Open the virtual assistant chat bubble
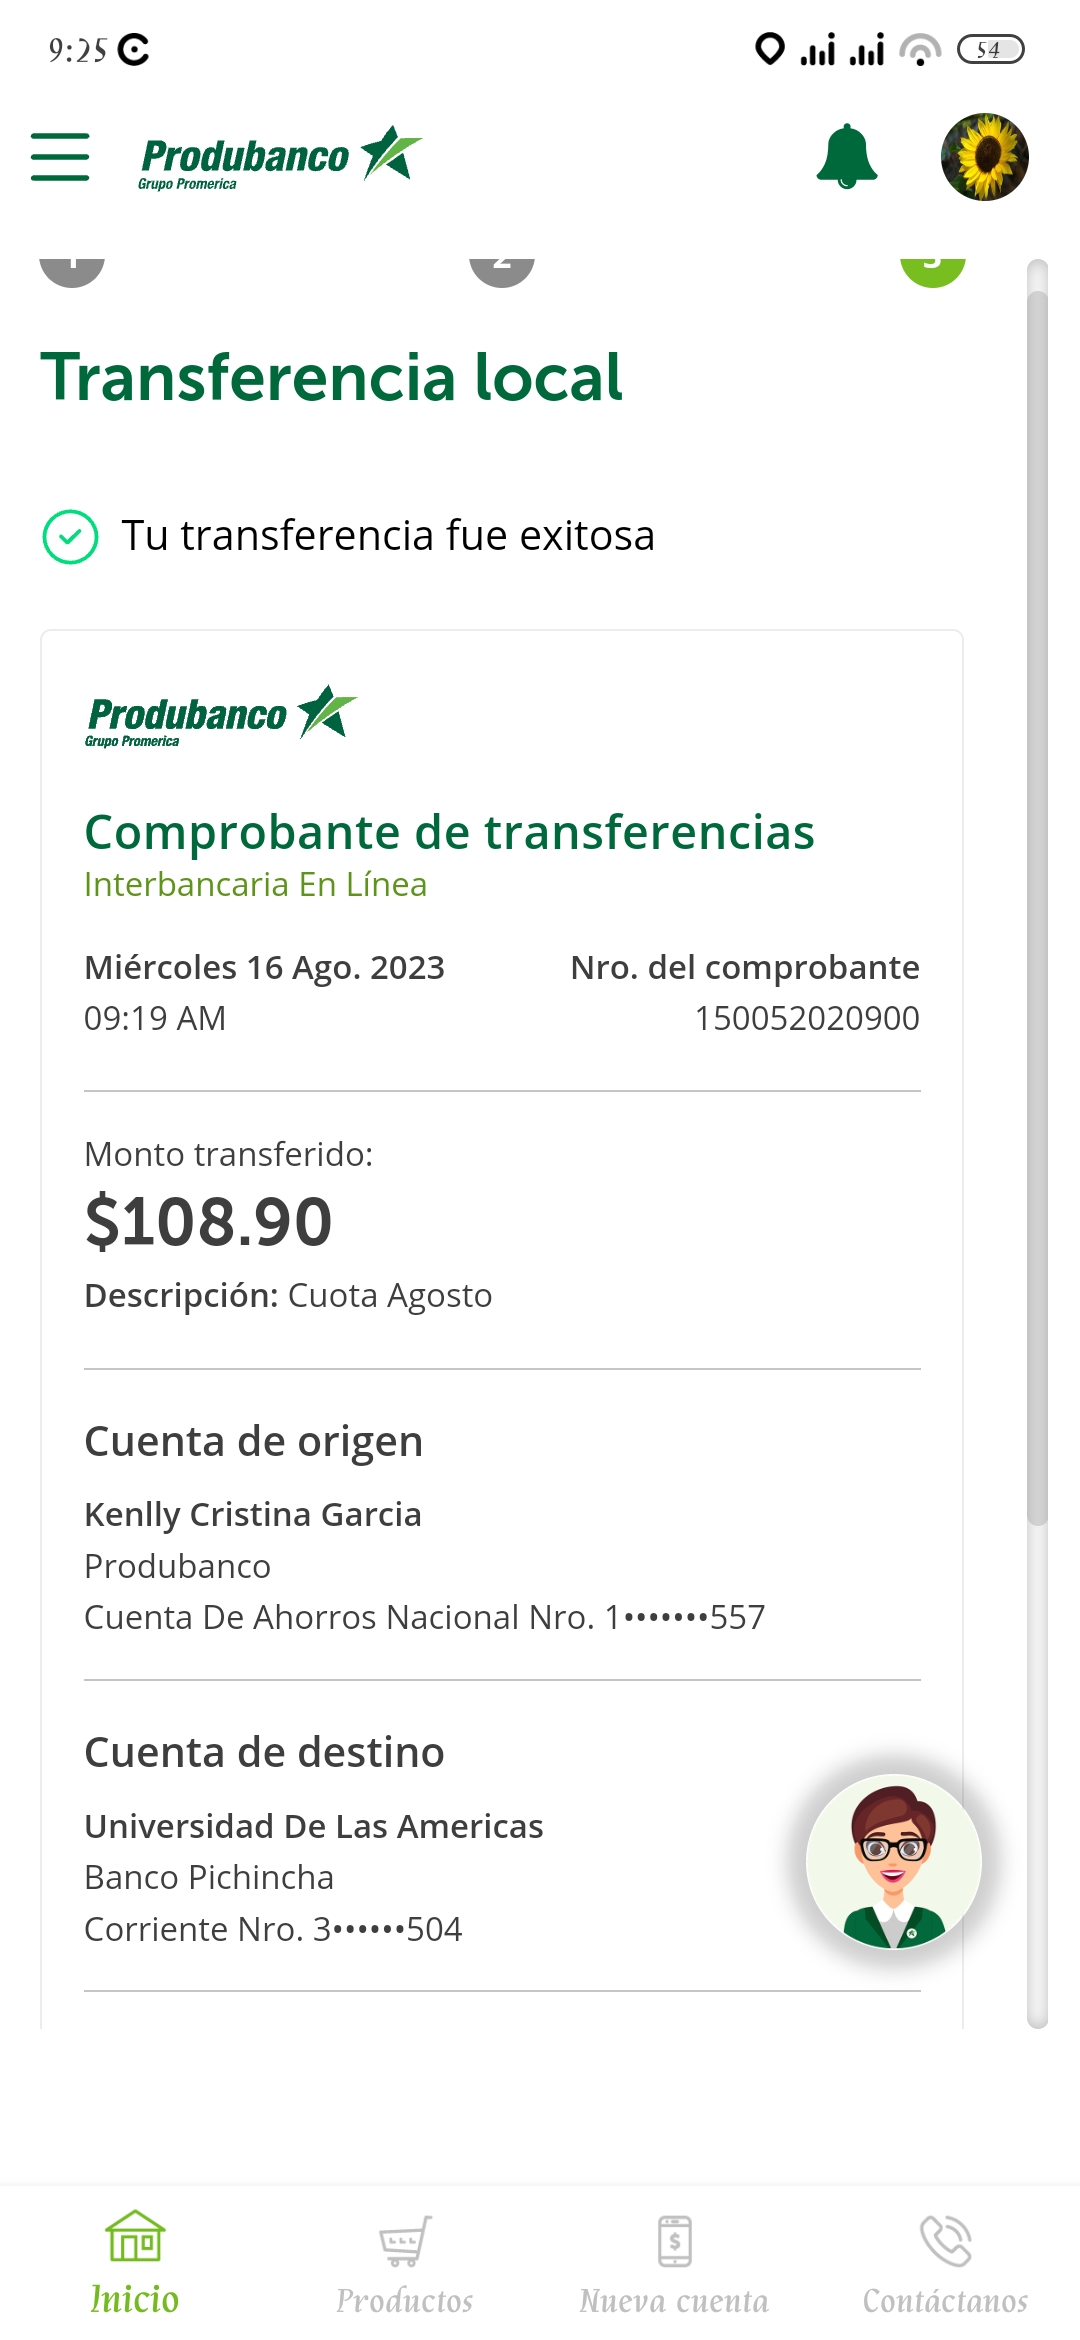The image size is (1080, 2340). (x=893, y=1862)
